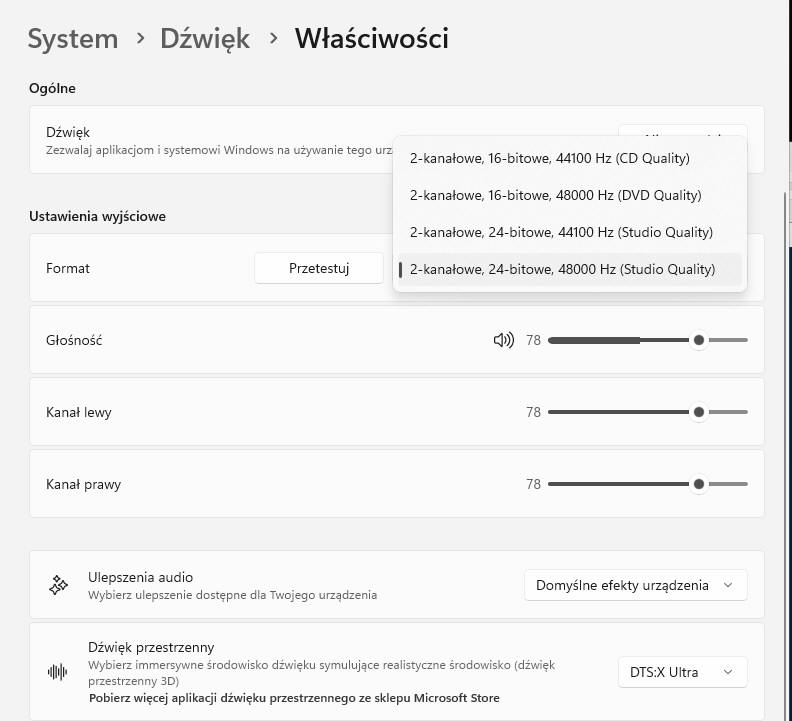Open Microsoft Store spatial sound apps link
This screenshot has width=792, height=721.
[x=294, y=698]
